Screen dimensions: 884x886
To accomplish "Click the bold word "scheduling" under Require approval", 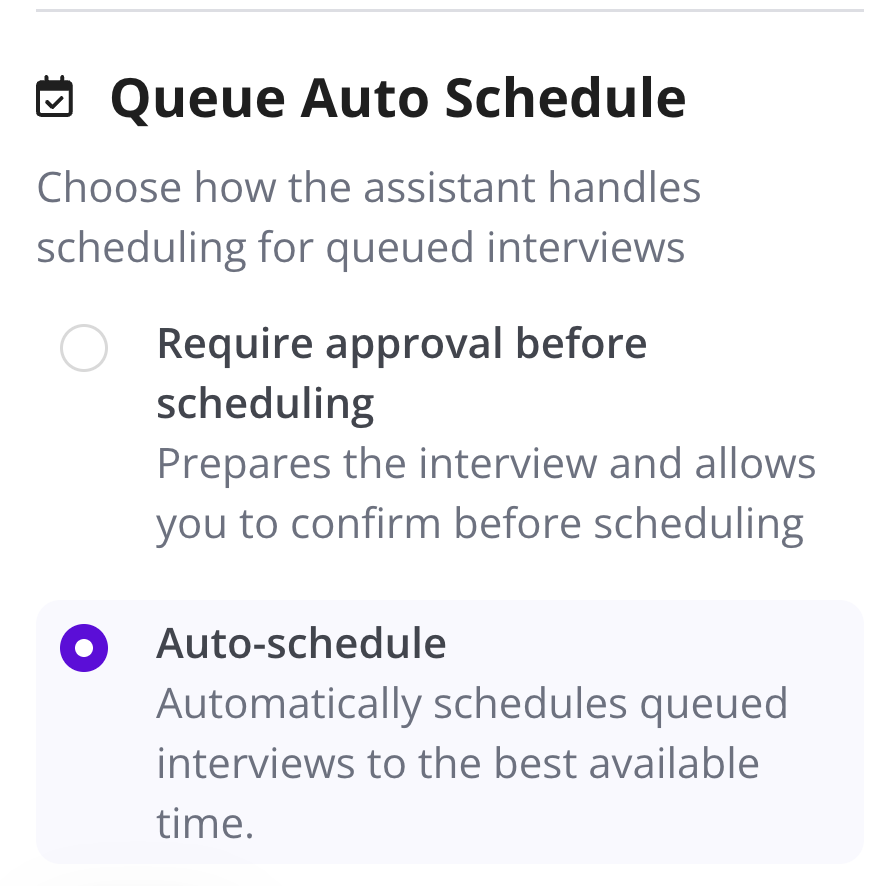I will [x=266, y=404].
